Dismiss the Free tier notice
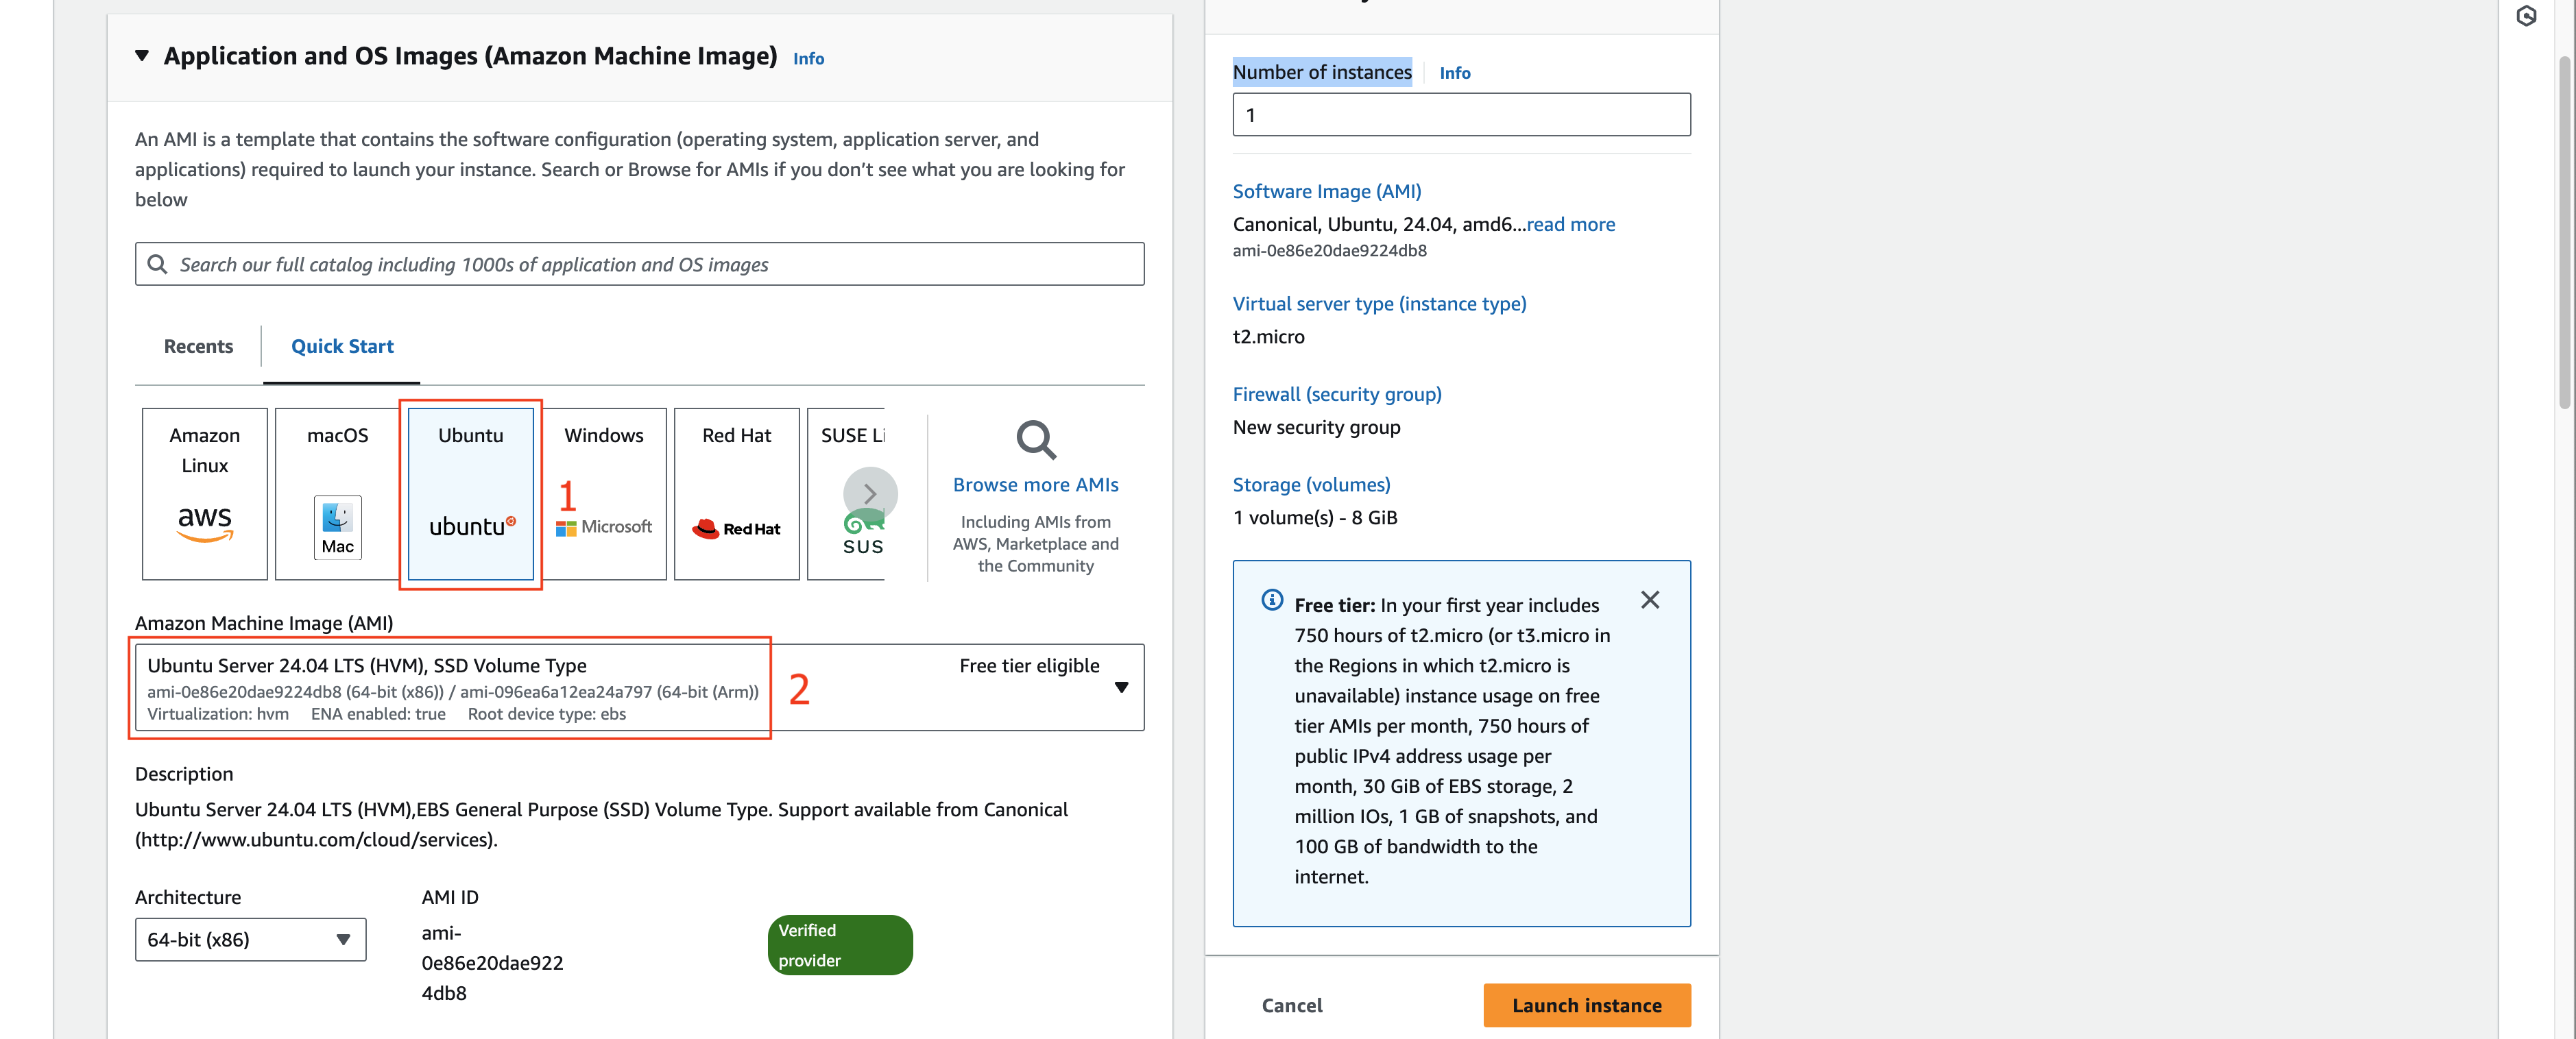Viewport: 2576px width, 1039px height. tap(1650, 600)
